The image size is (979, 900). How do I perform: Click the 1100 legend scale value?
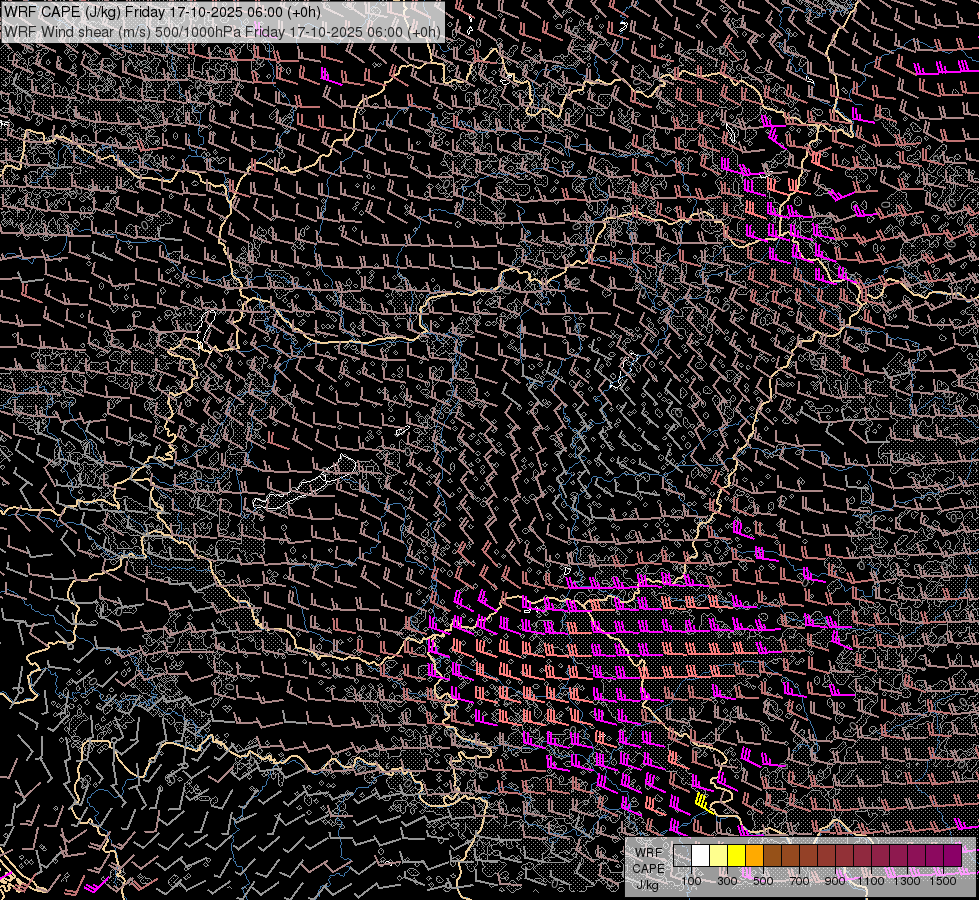pyautogui.click(x=872, y=881)
